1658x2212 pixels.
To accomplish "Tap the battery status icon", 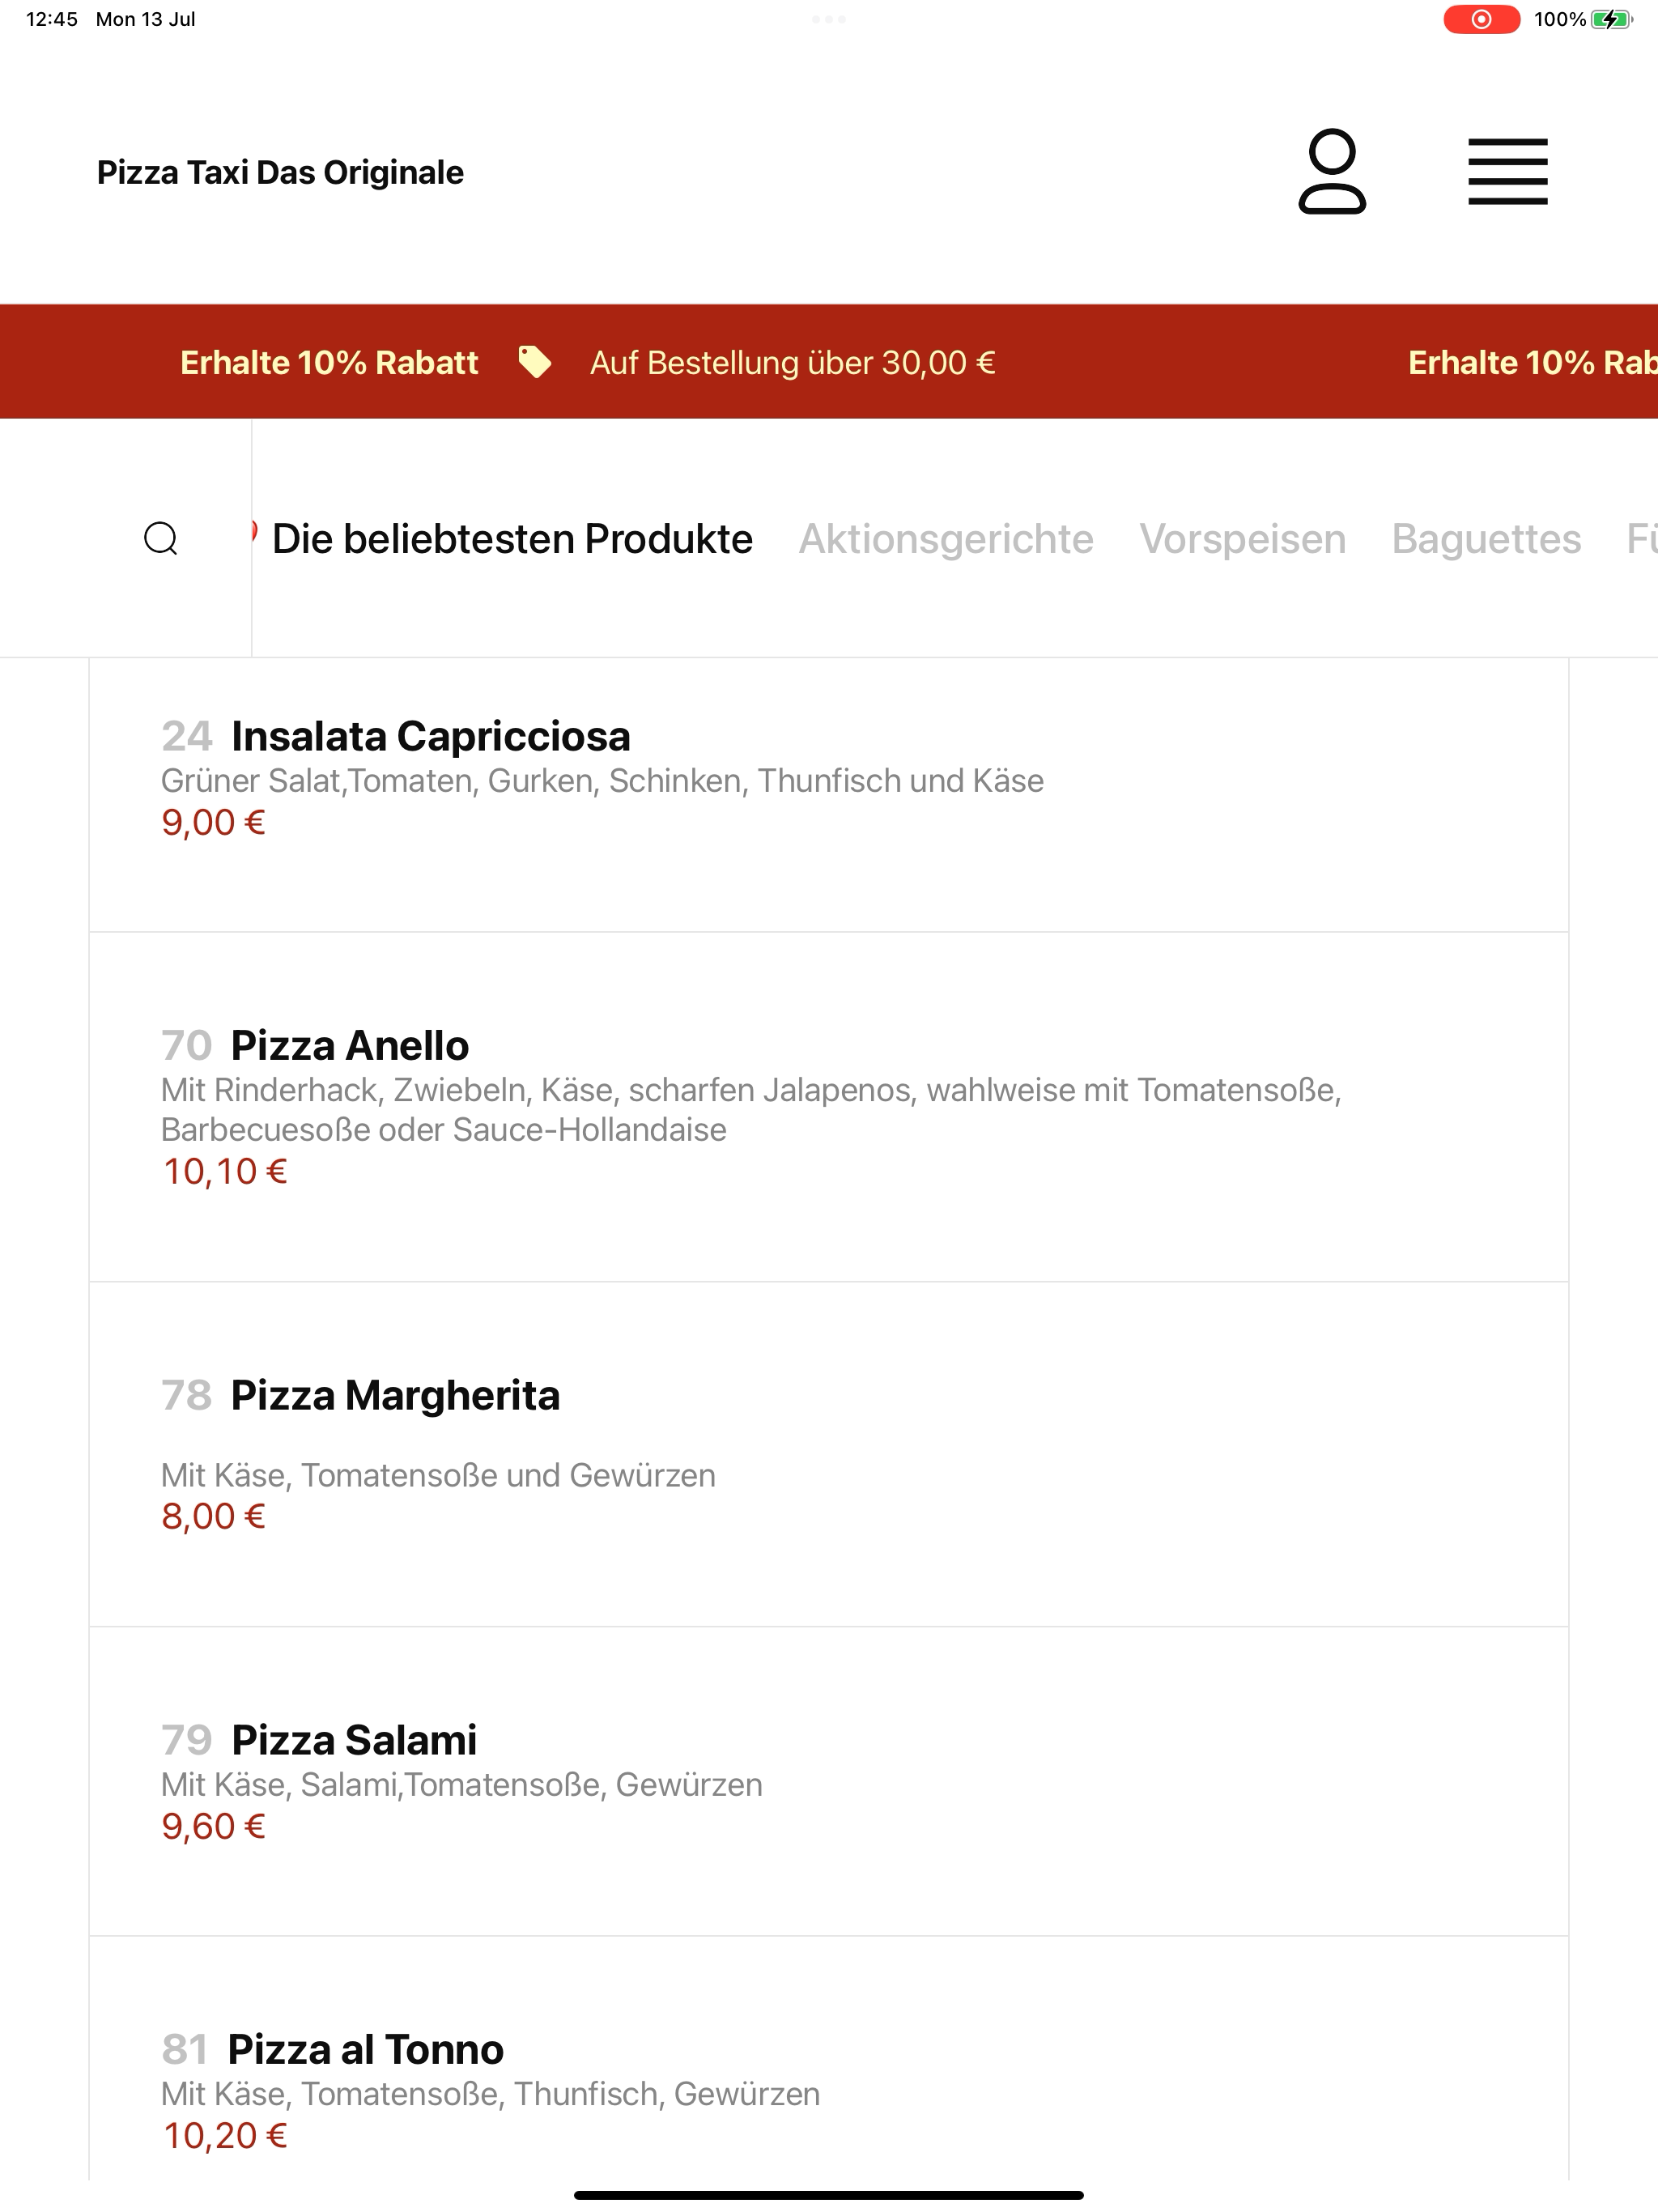I will click(x=1611, y=19).
